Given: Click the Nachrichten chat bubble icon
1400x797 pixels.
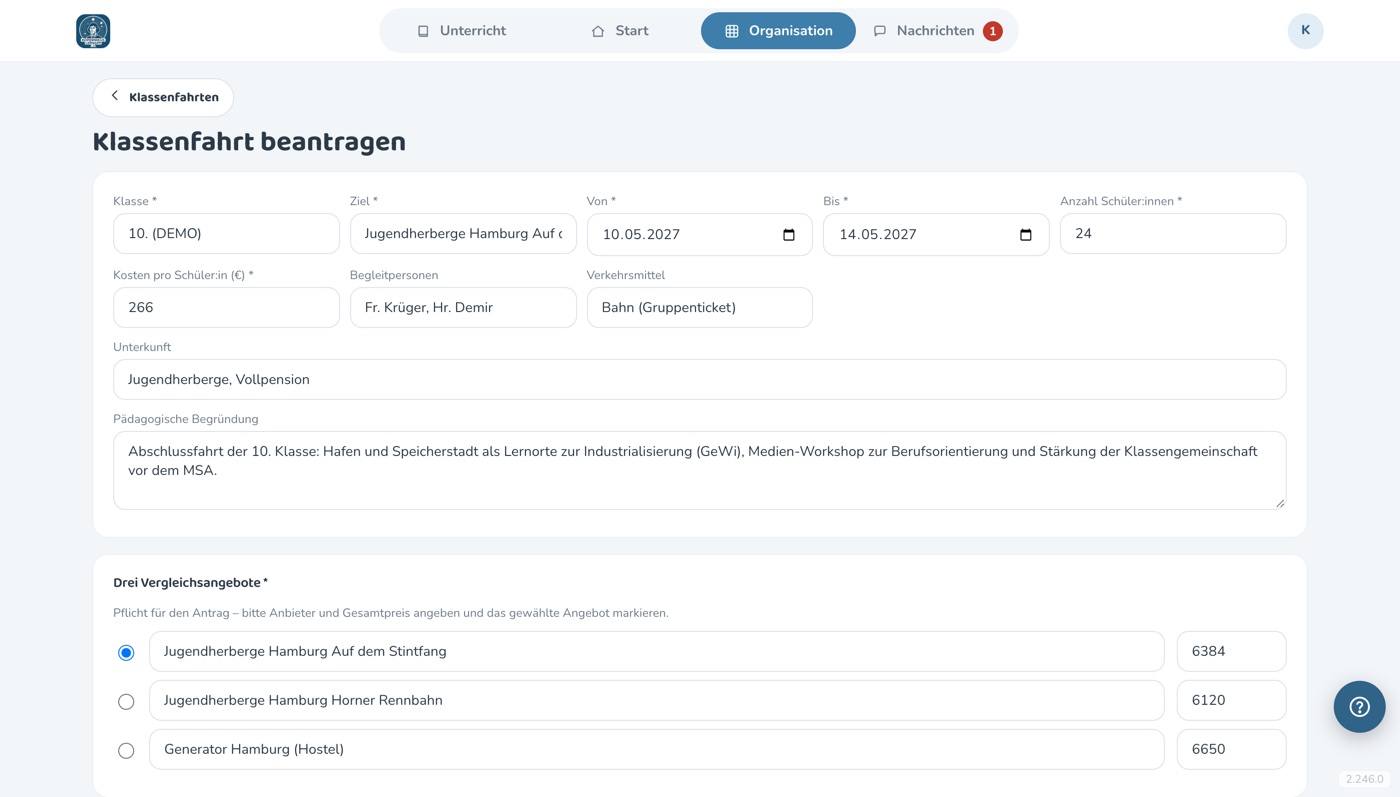Looking at the screenshot, I should coord(880,31).
